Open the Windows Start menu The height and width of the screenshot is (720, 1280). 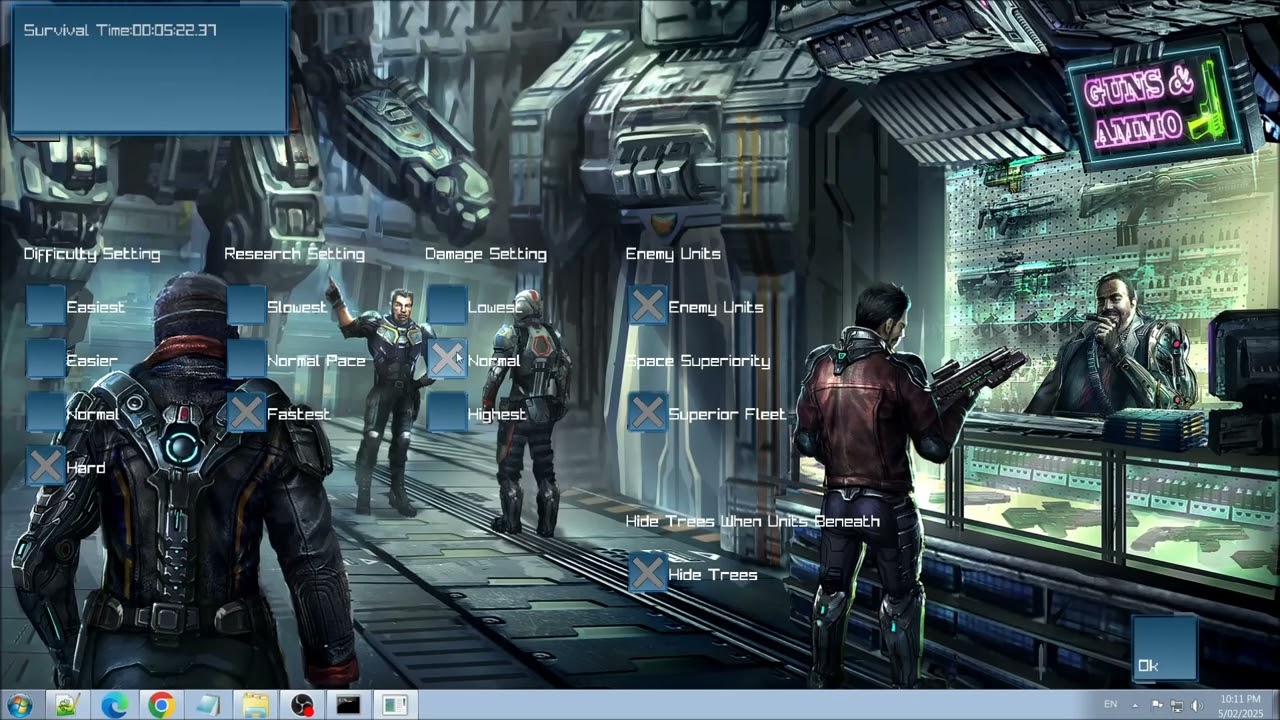coord(20,705)
